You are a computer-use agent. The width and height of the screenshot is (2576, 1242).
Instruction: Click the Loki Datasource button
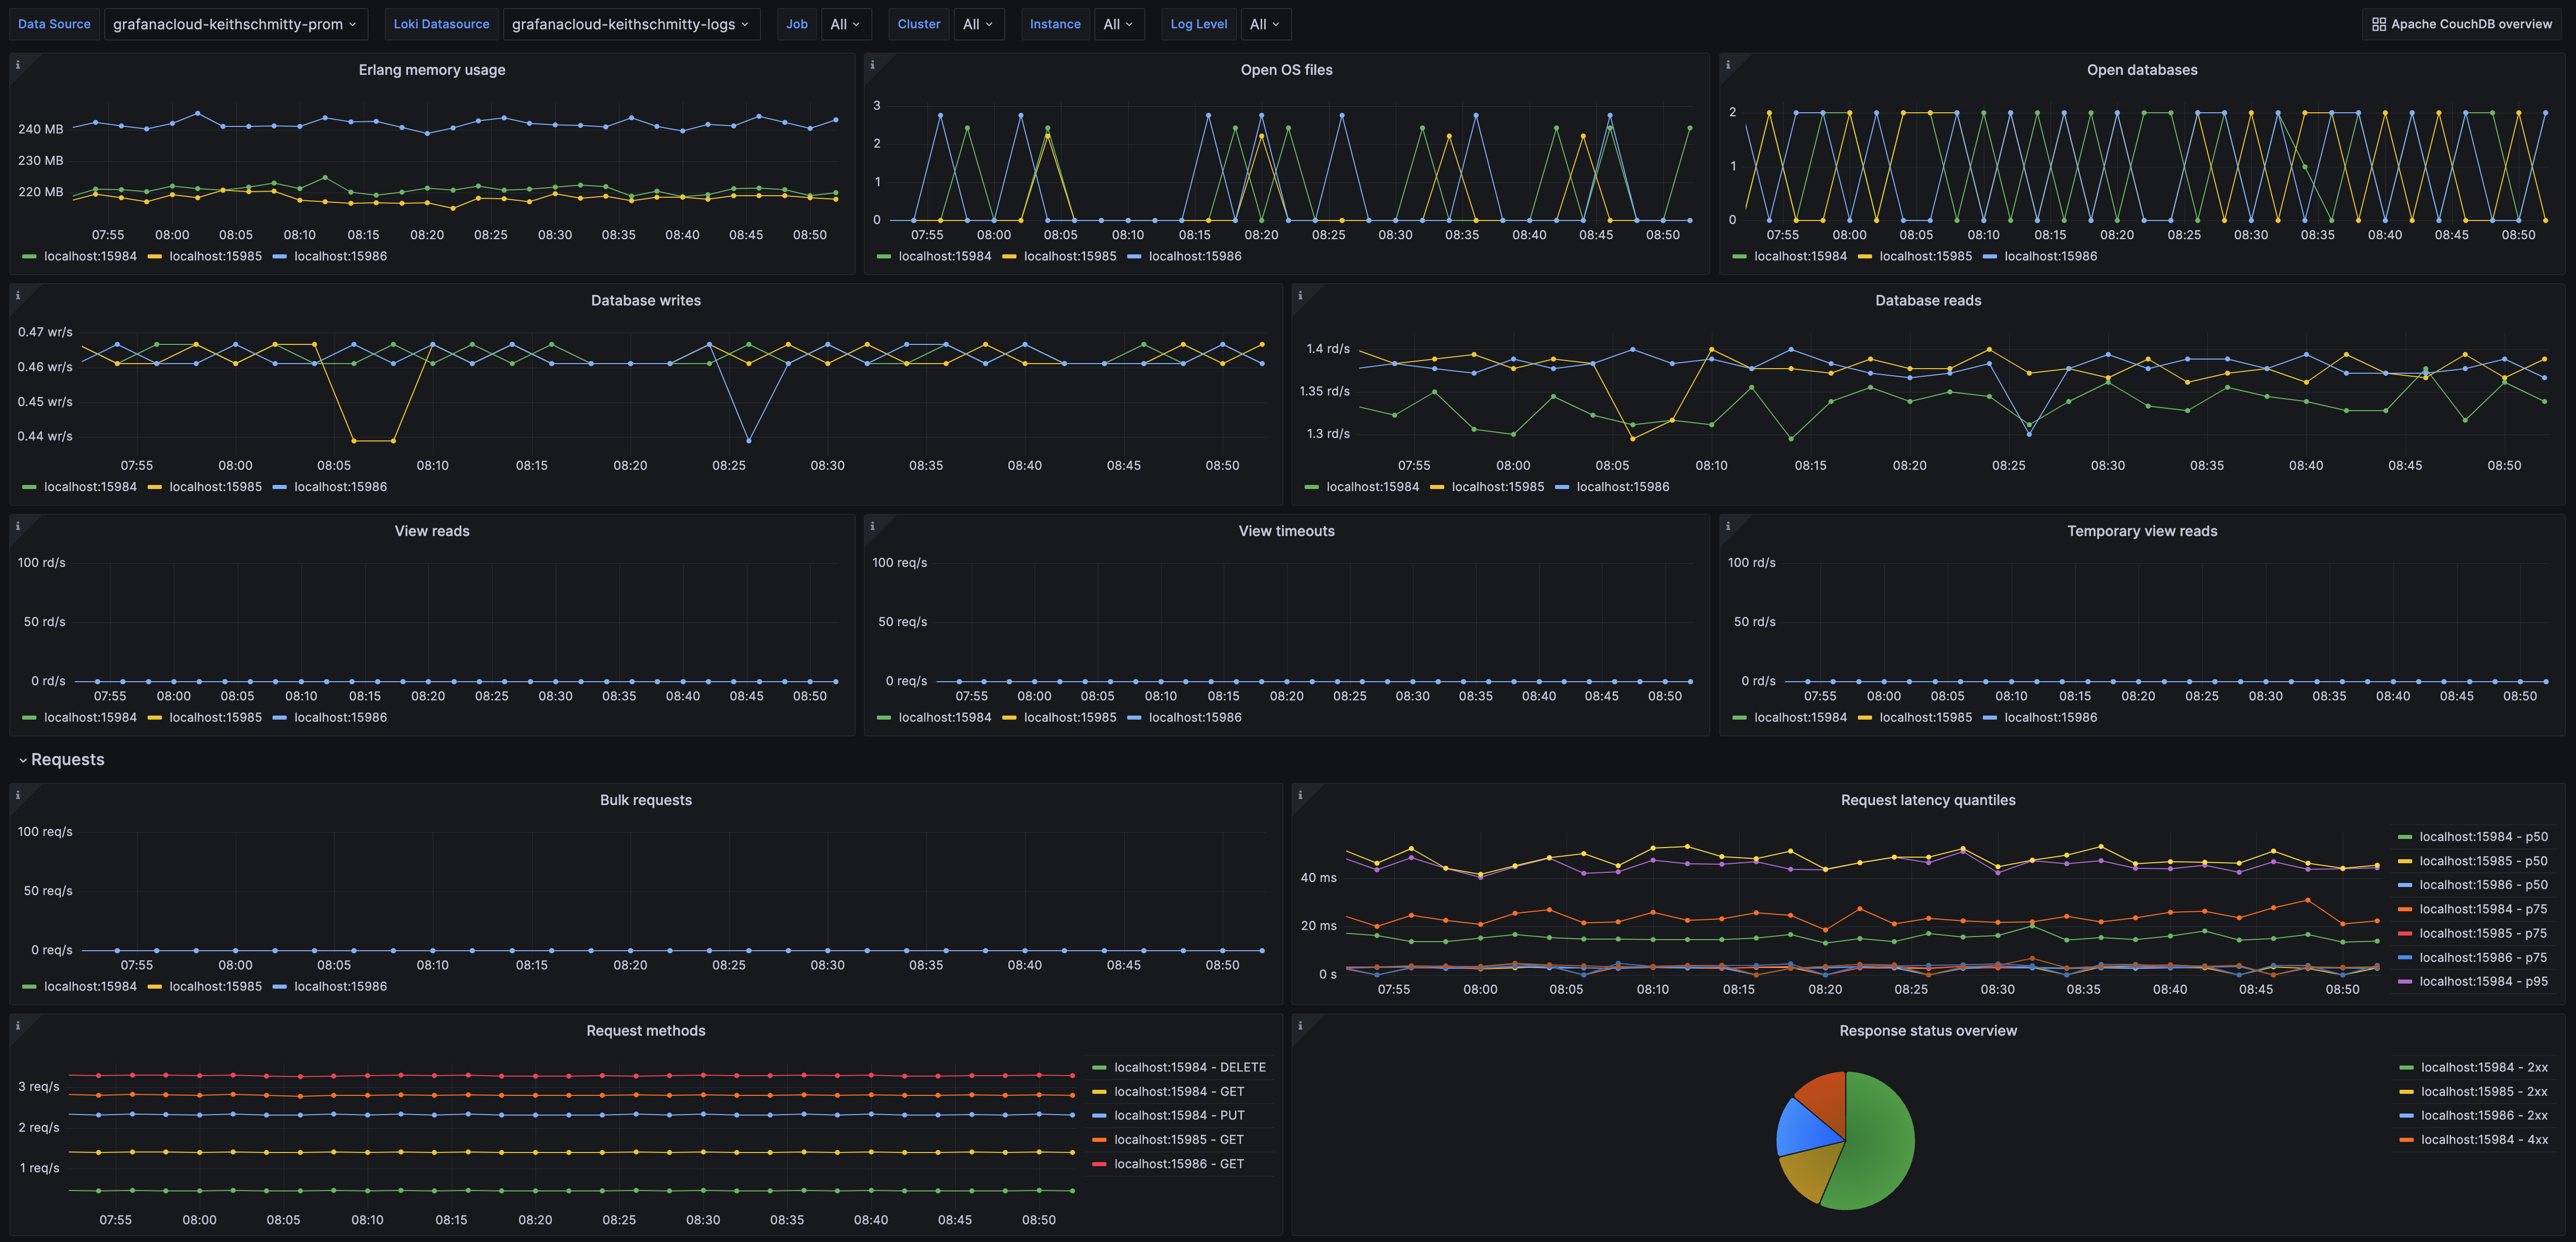(441, 24)
